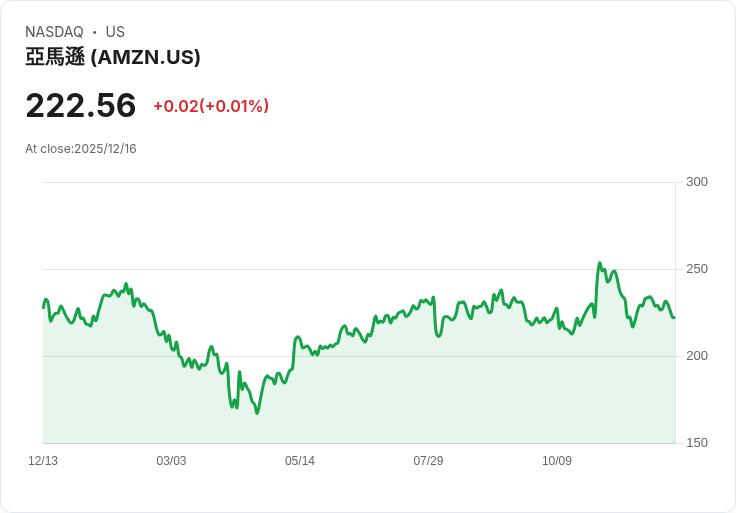The height and width of the screenshot is (513, 736).
Task: Open the 亞馬遜 (AMZN.US) stock title
Action: coord(113,57)
